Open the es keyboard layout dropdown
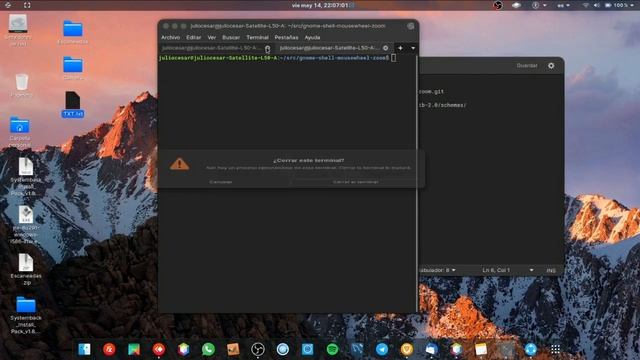The width and height of the screenshot is (640, 360). pyautogui.click(x=564, y=5)
